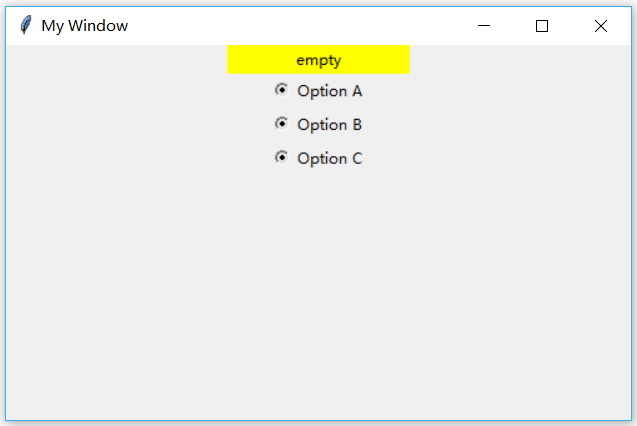Select the Option A radio button circle

[x=281, y=89]
